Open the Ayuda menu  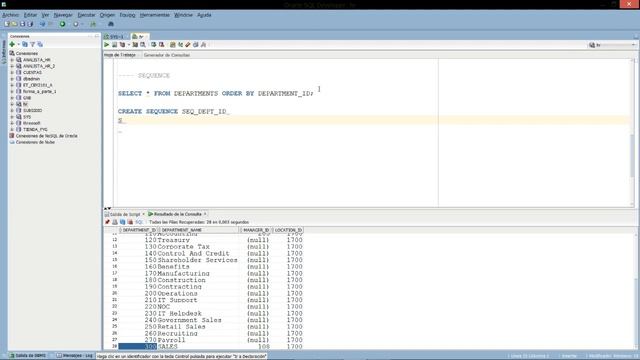204,15
